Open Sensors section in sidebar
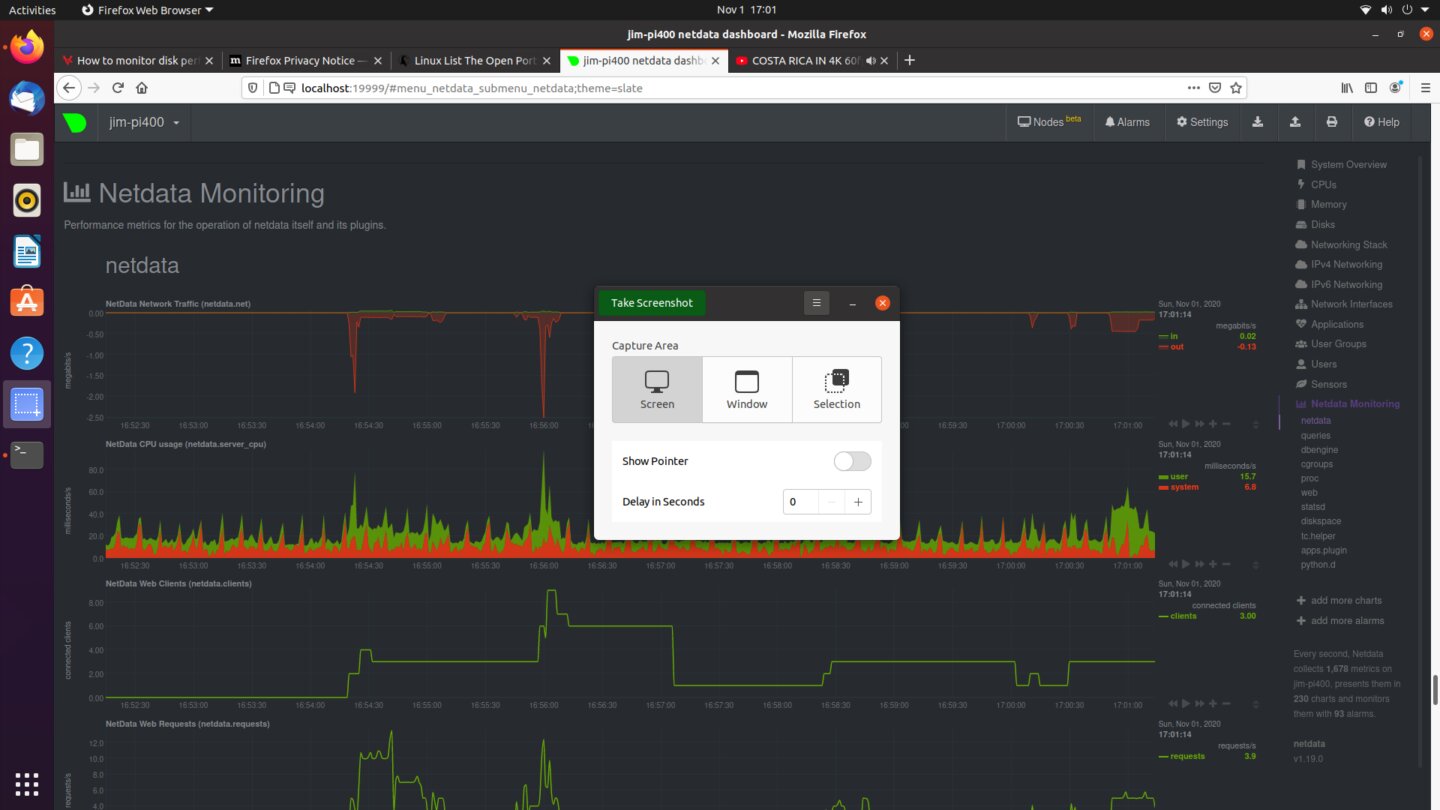The image size is (1440, 810). pos(1321,384)
